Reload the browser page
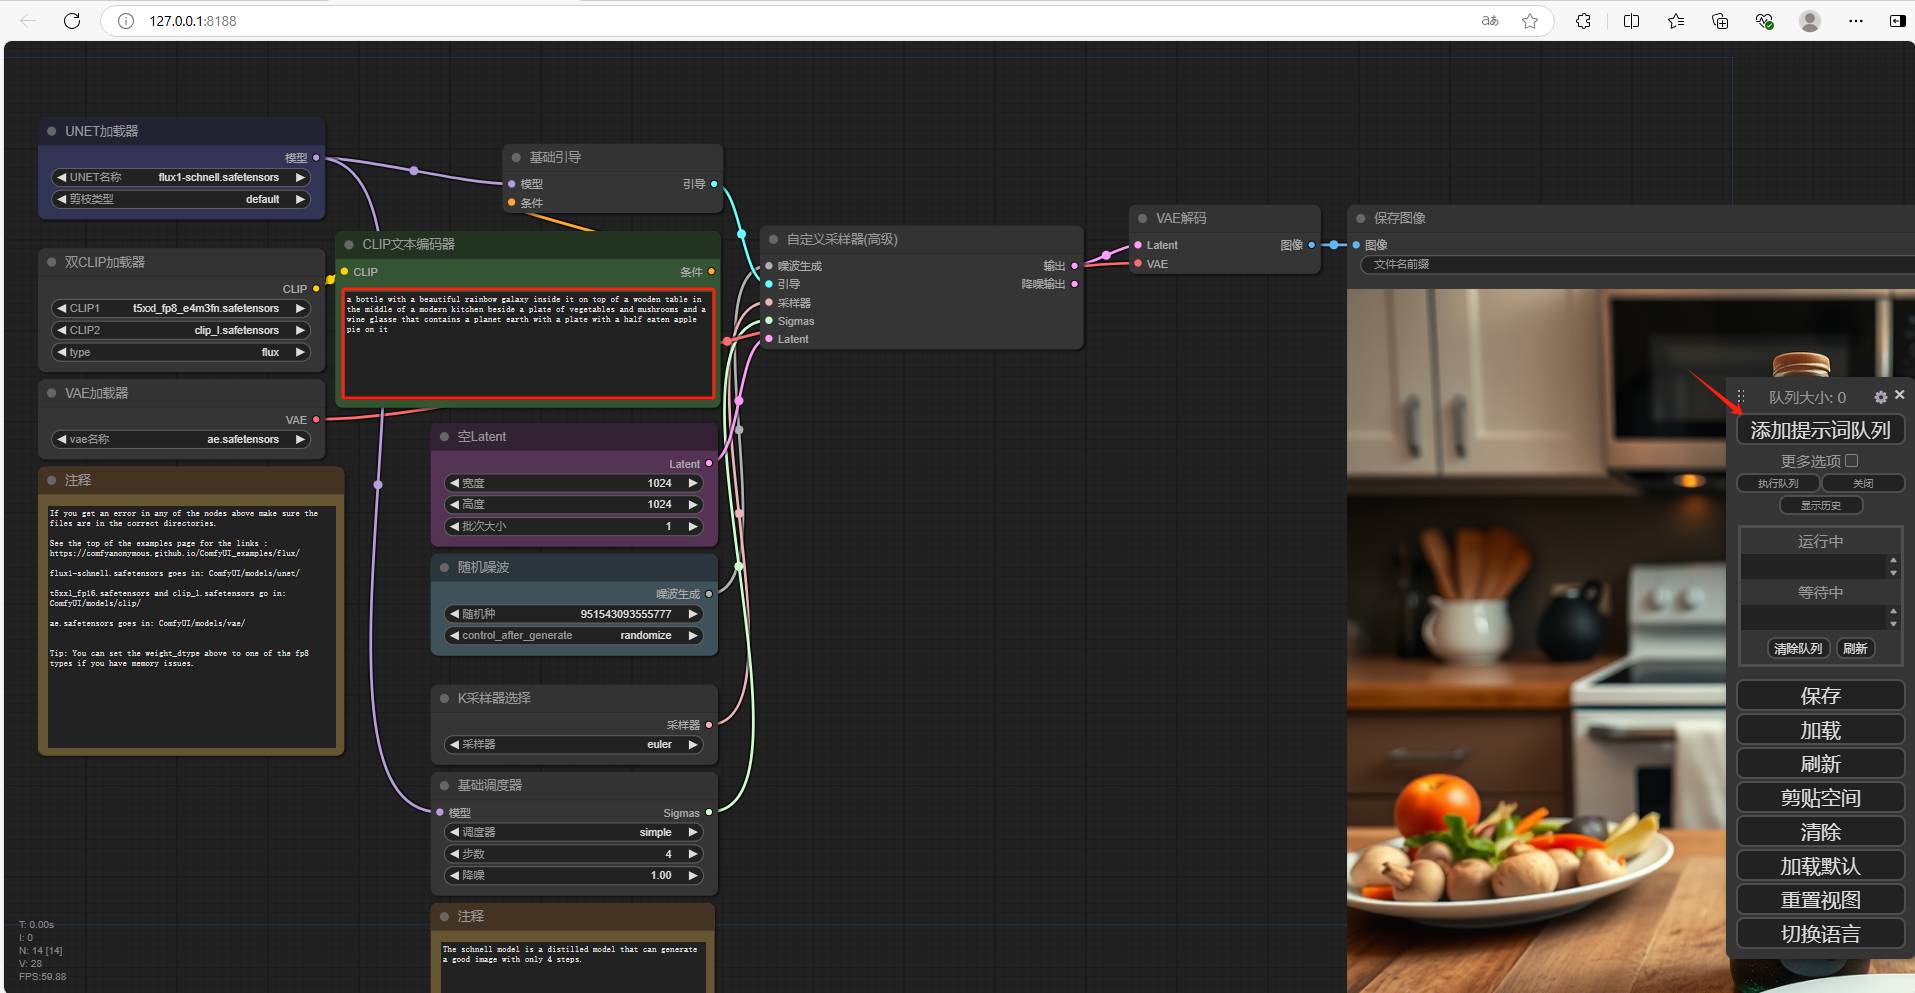 click(x=72, y=21)
